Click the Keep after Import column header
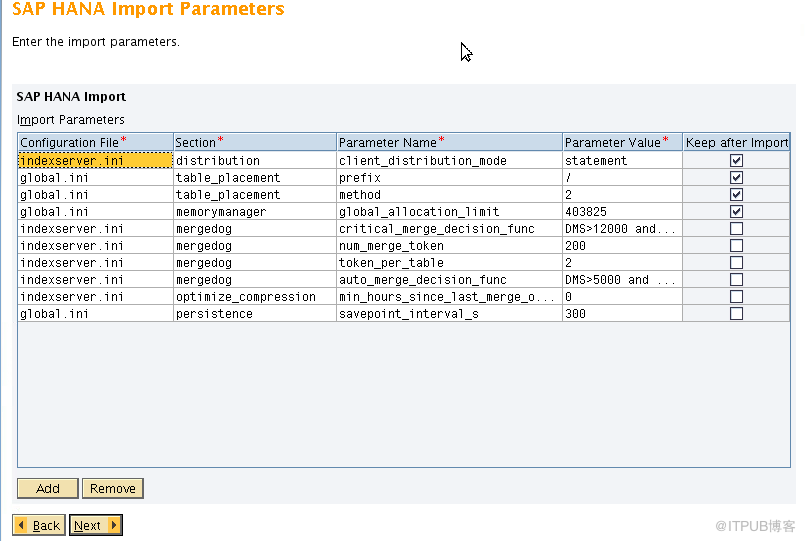 (736, 142)
